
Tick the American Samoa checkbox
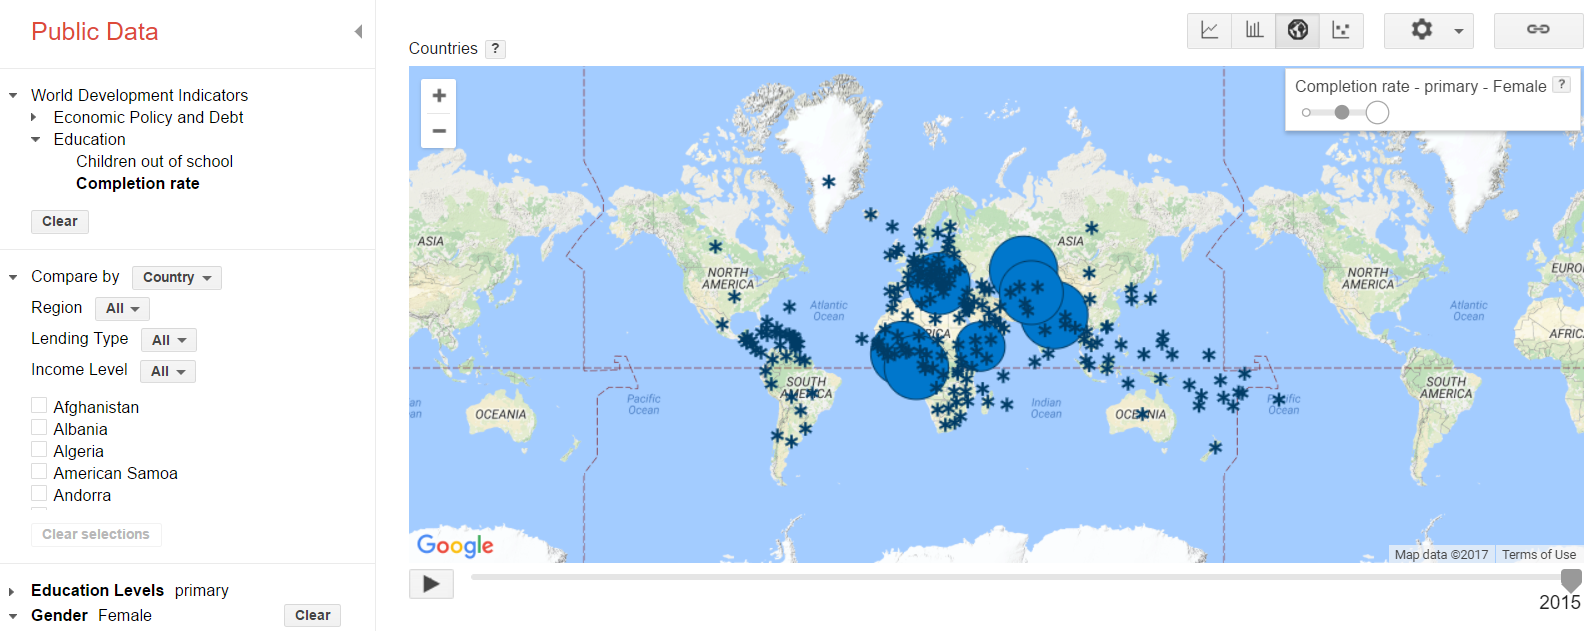39,471
